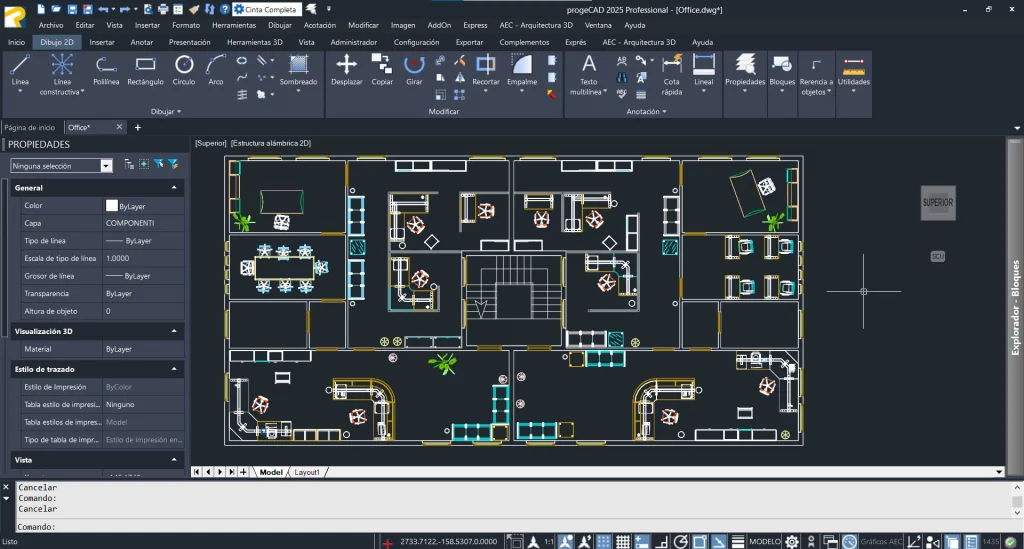
Task: Toggle the dotted snap icon in status bar
Action: coord(602,541)
